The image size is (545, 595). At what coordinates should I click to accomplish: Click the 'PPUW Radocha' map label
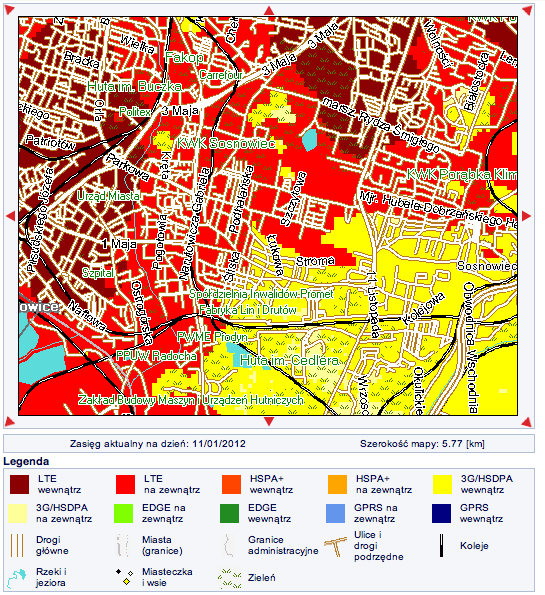(156, 356)
